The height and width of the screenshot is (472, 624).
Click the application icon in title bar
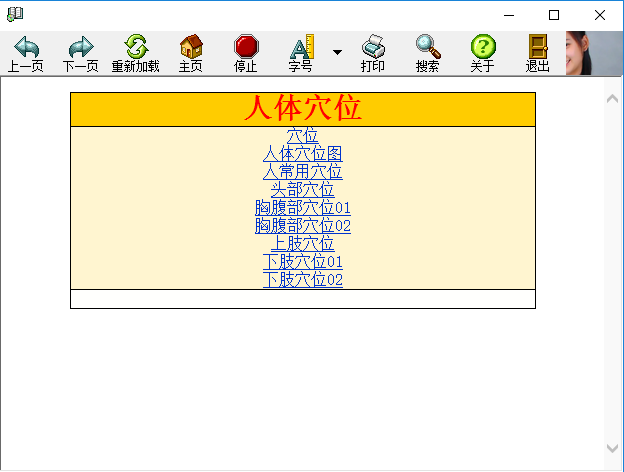tap(14, 14)
